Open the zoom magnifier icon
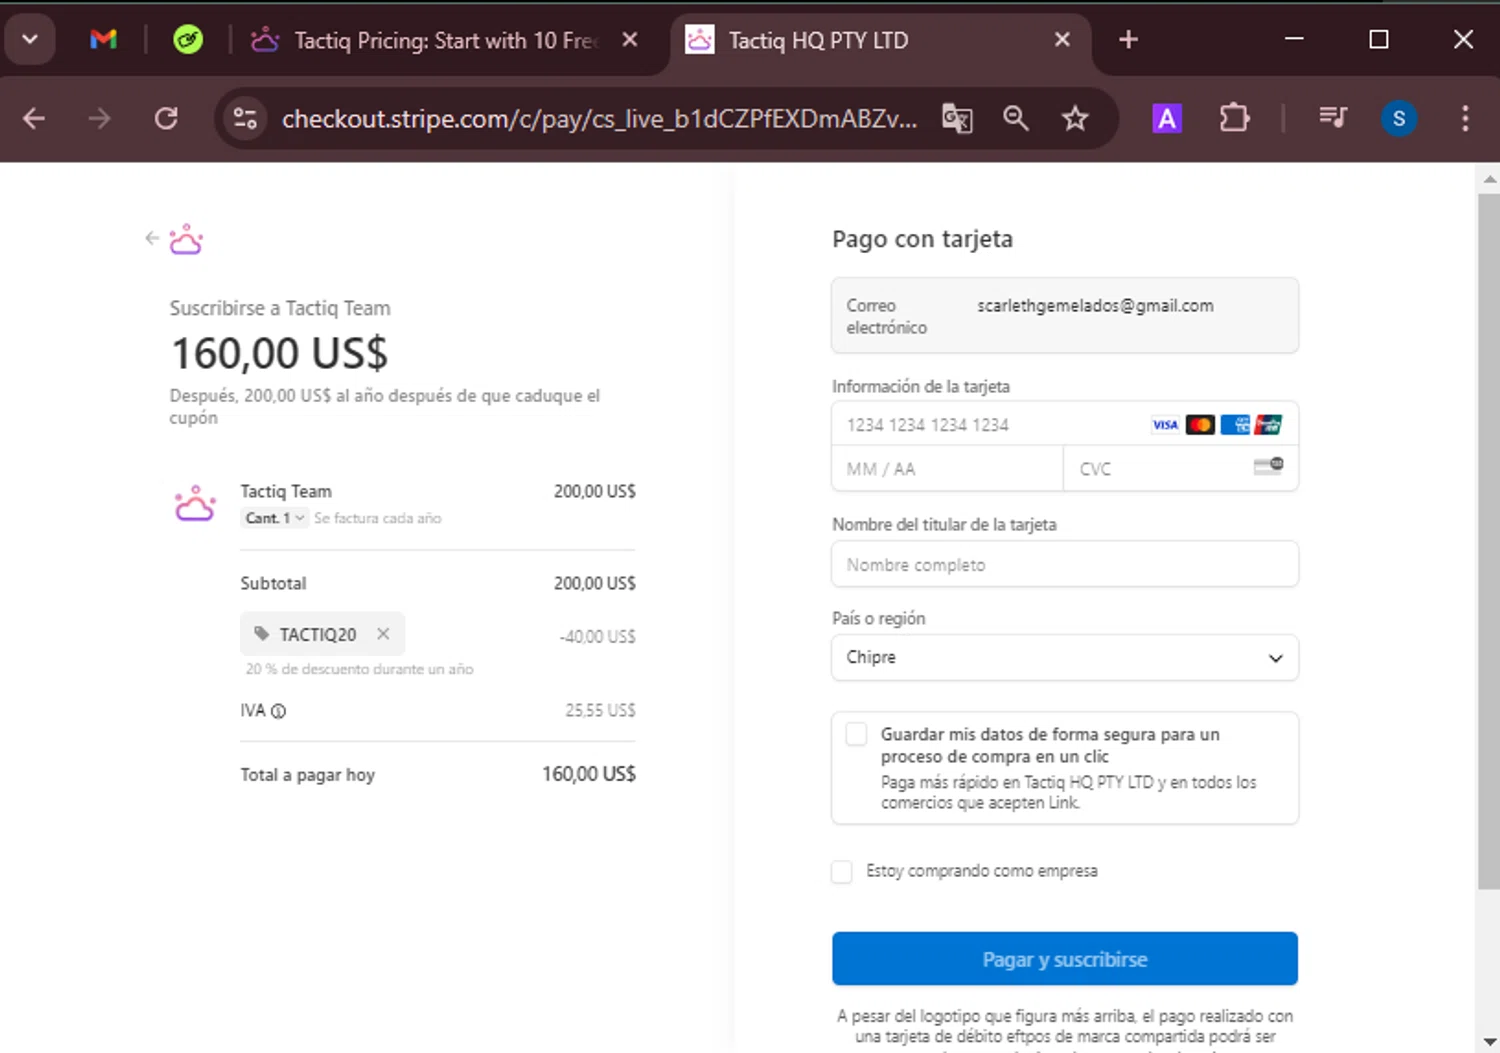 [x=1016, y=119]
